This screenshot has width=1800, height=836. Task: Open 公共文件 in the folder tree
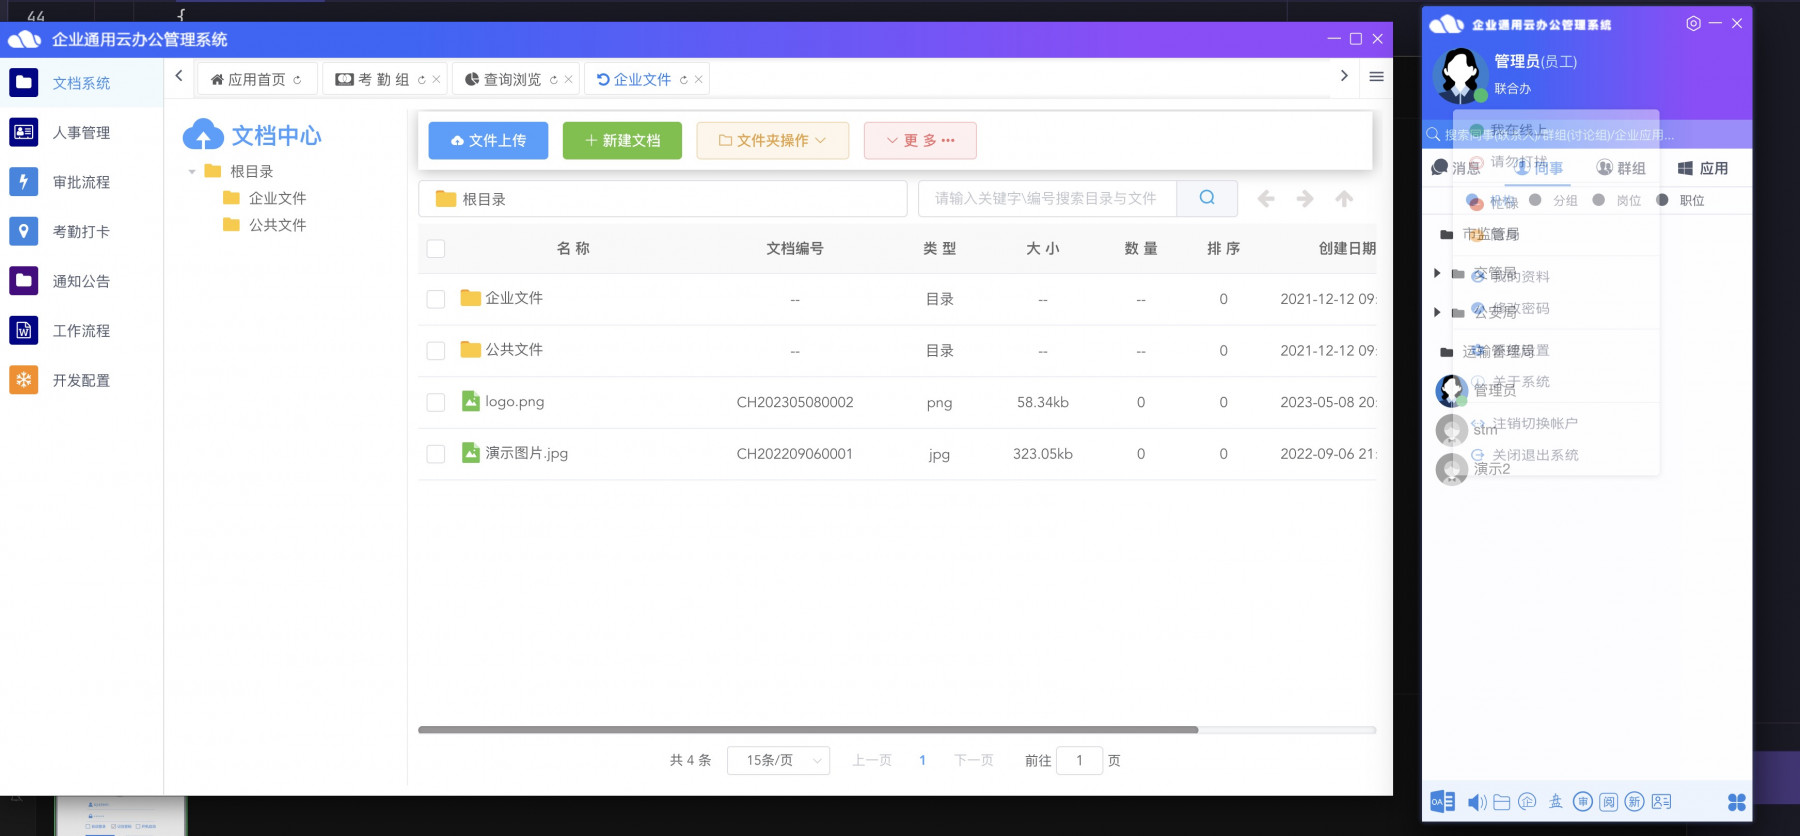pos(277,225)
